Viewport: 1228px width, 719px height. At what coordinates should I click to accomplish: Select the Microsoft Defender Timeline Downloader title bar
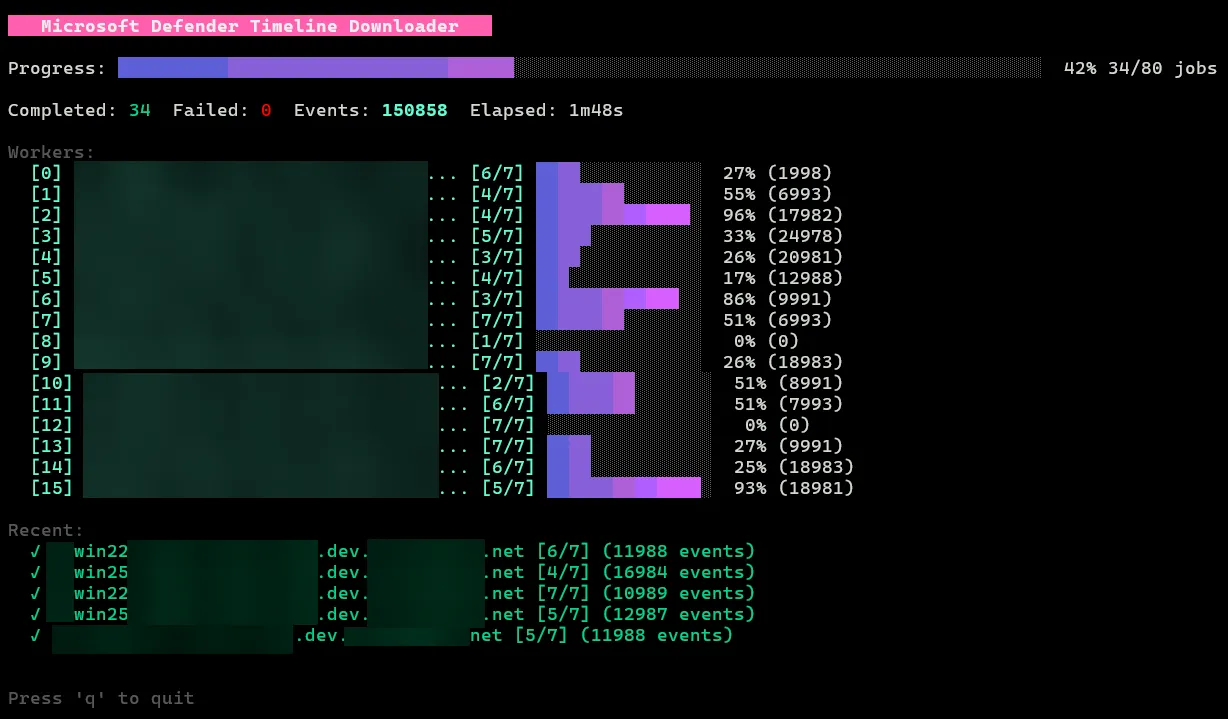(x=246, y=26)
